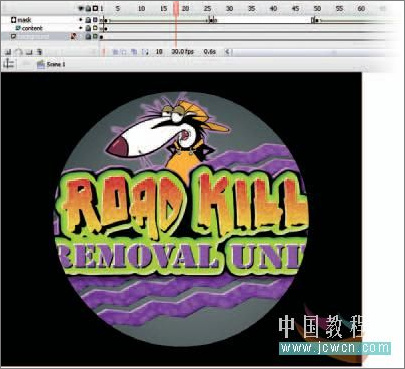Viewport: 405px width, 369px height.
Task: Click the timeline toggle icon left of Scene 1
Action: click(9, 64)
